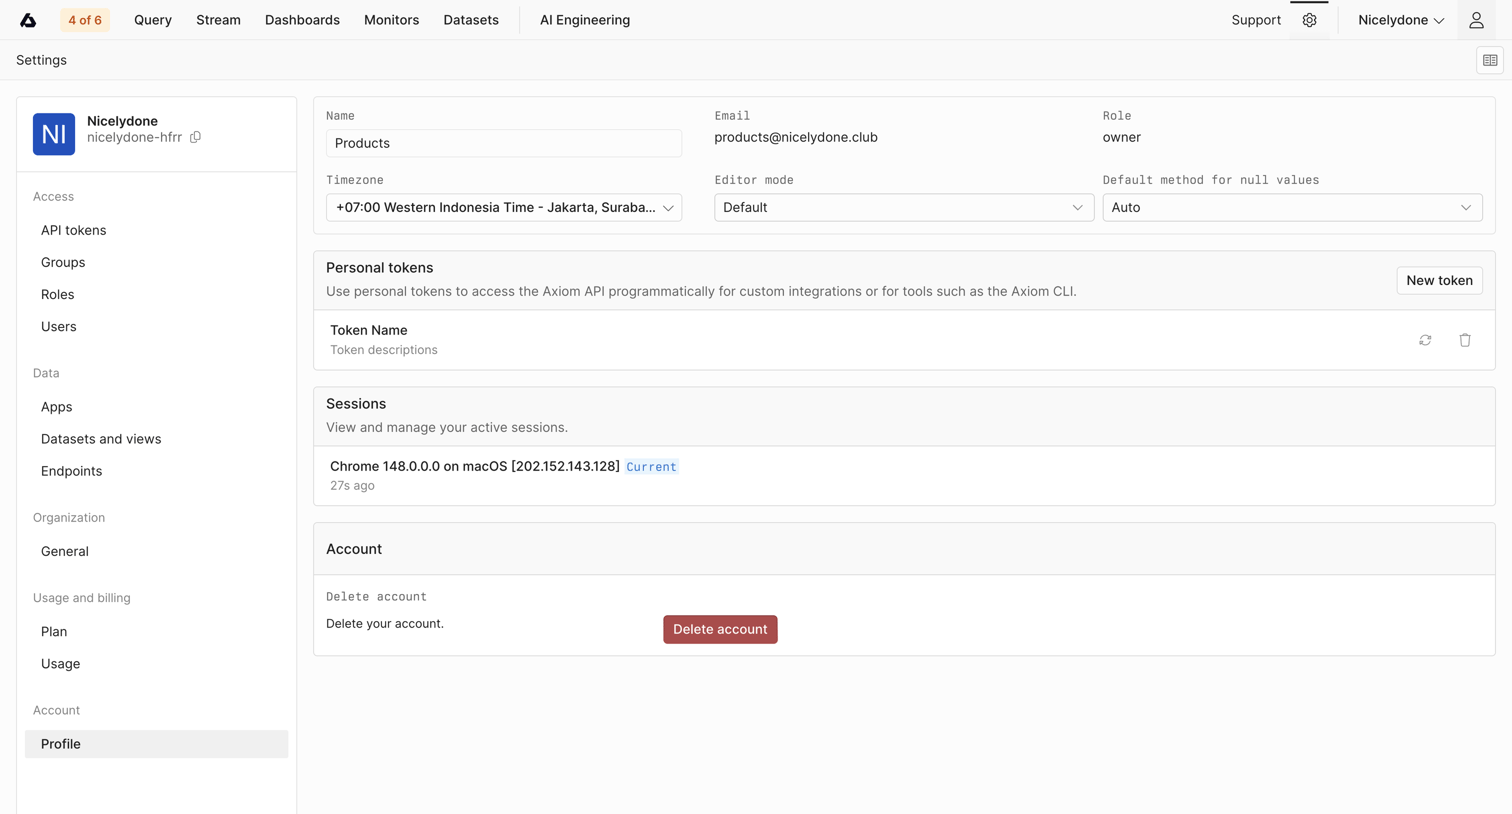Viewport: 1512px width, 814px height.
Task: Open Dashboards in the top navigation
Action: pos(302,20)
